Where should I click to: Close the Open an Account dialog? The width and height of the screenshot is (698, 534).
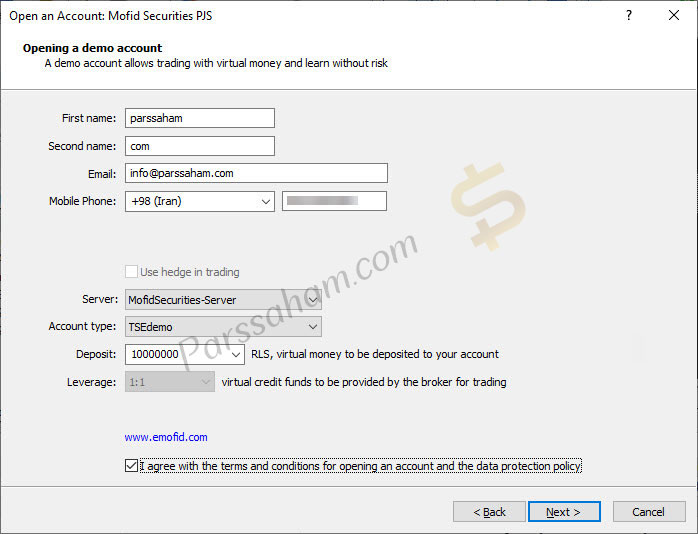pos(674,16)
